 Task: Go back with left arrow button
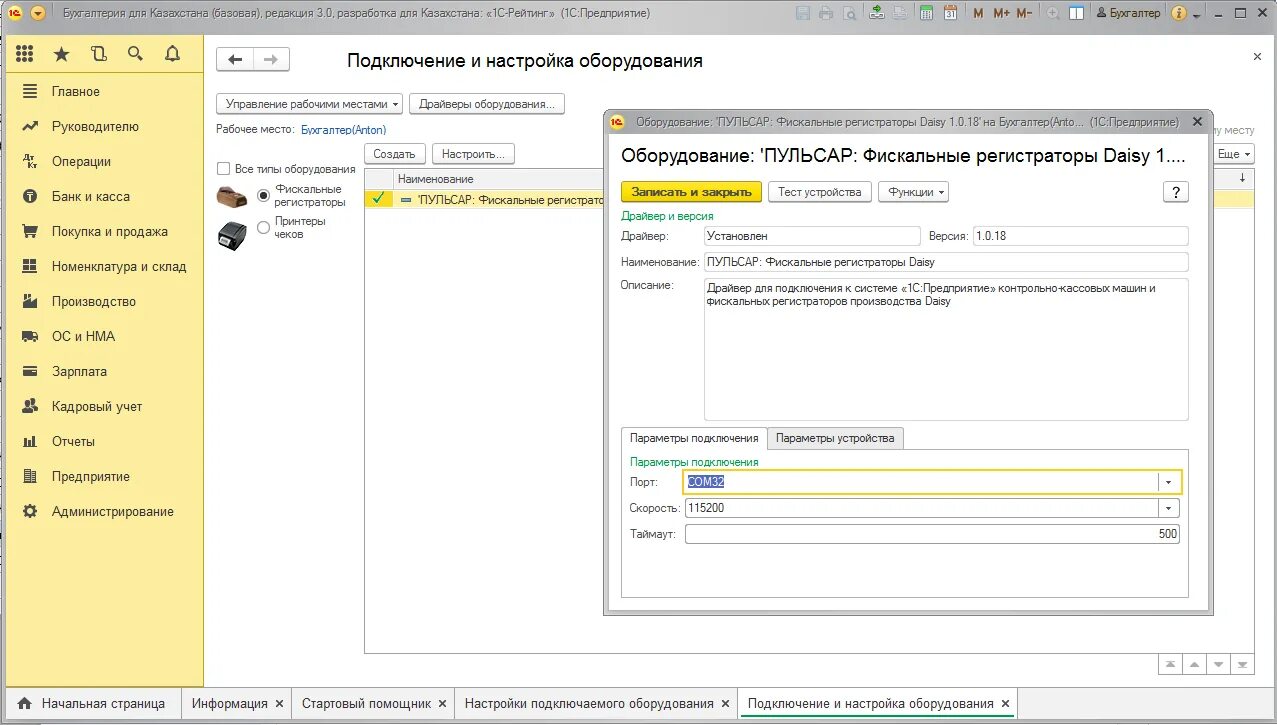click(235, 60)
